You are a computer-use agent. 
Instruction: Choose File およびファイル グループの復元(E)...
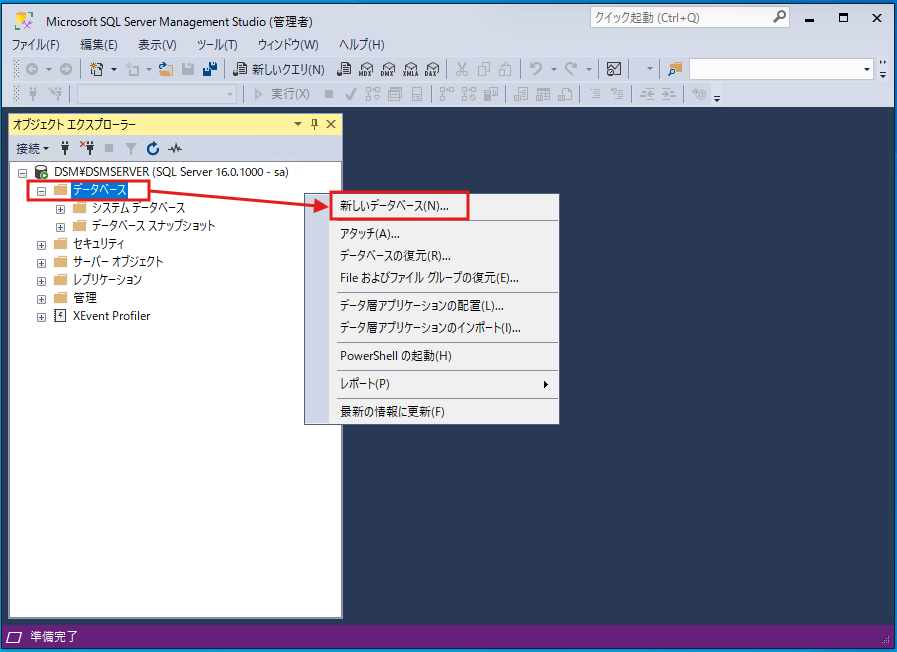429,278
